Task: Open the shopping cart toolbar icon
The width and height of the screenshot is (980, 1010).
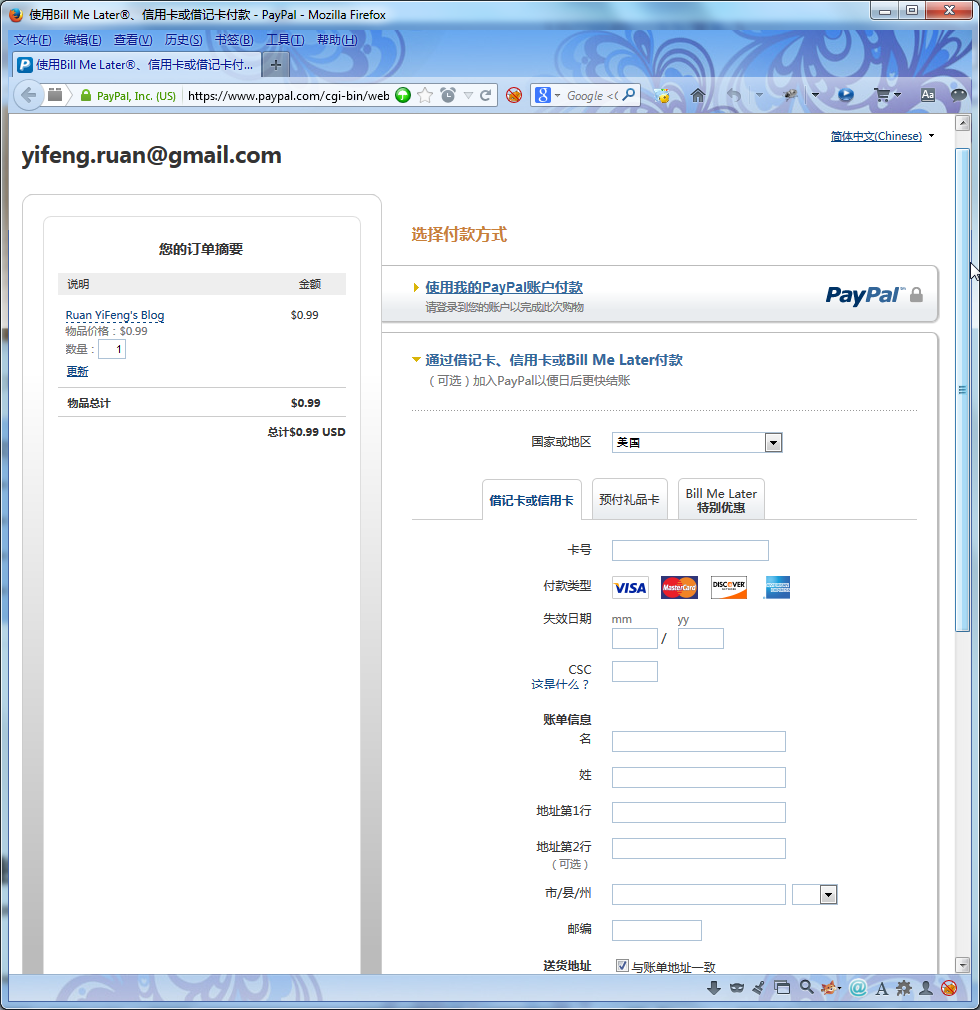Action: pyautogui.click(x=882, y=95)
